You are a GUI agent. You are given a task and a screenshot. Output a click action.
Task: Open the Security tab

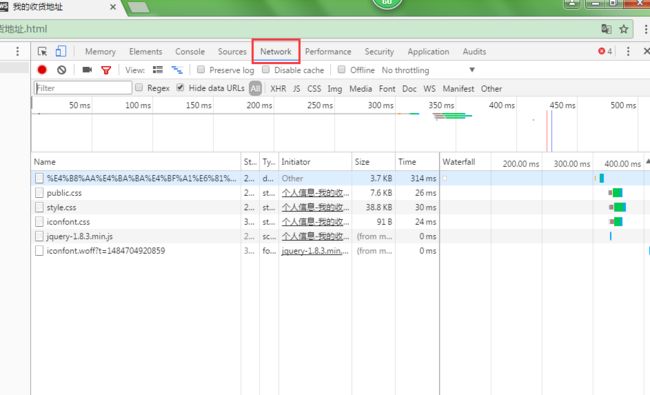379,52
